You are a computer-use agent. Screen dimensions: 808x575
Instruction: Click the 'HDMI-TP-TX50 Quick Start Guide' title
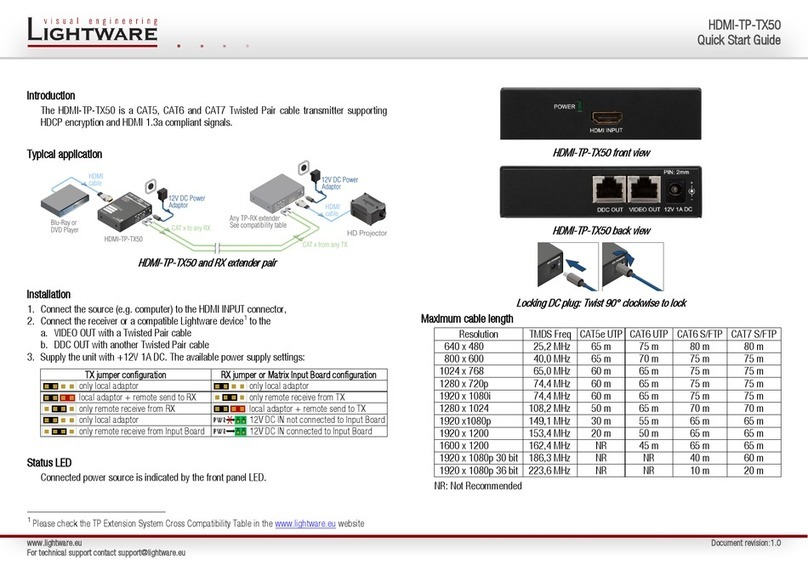[739, 32]
